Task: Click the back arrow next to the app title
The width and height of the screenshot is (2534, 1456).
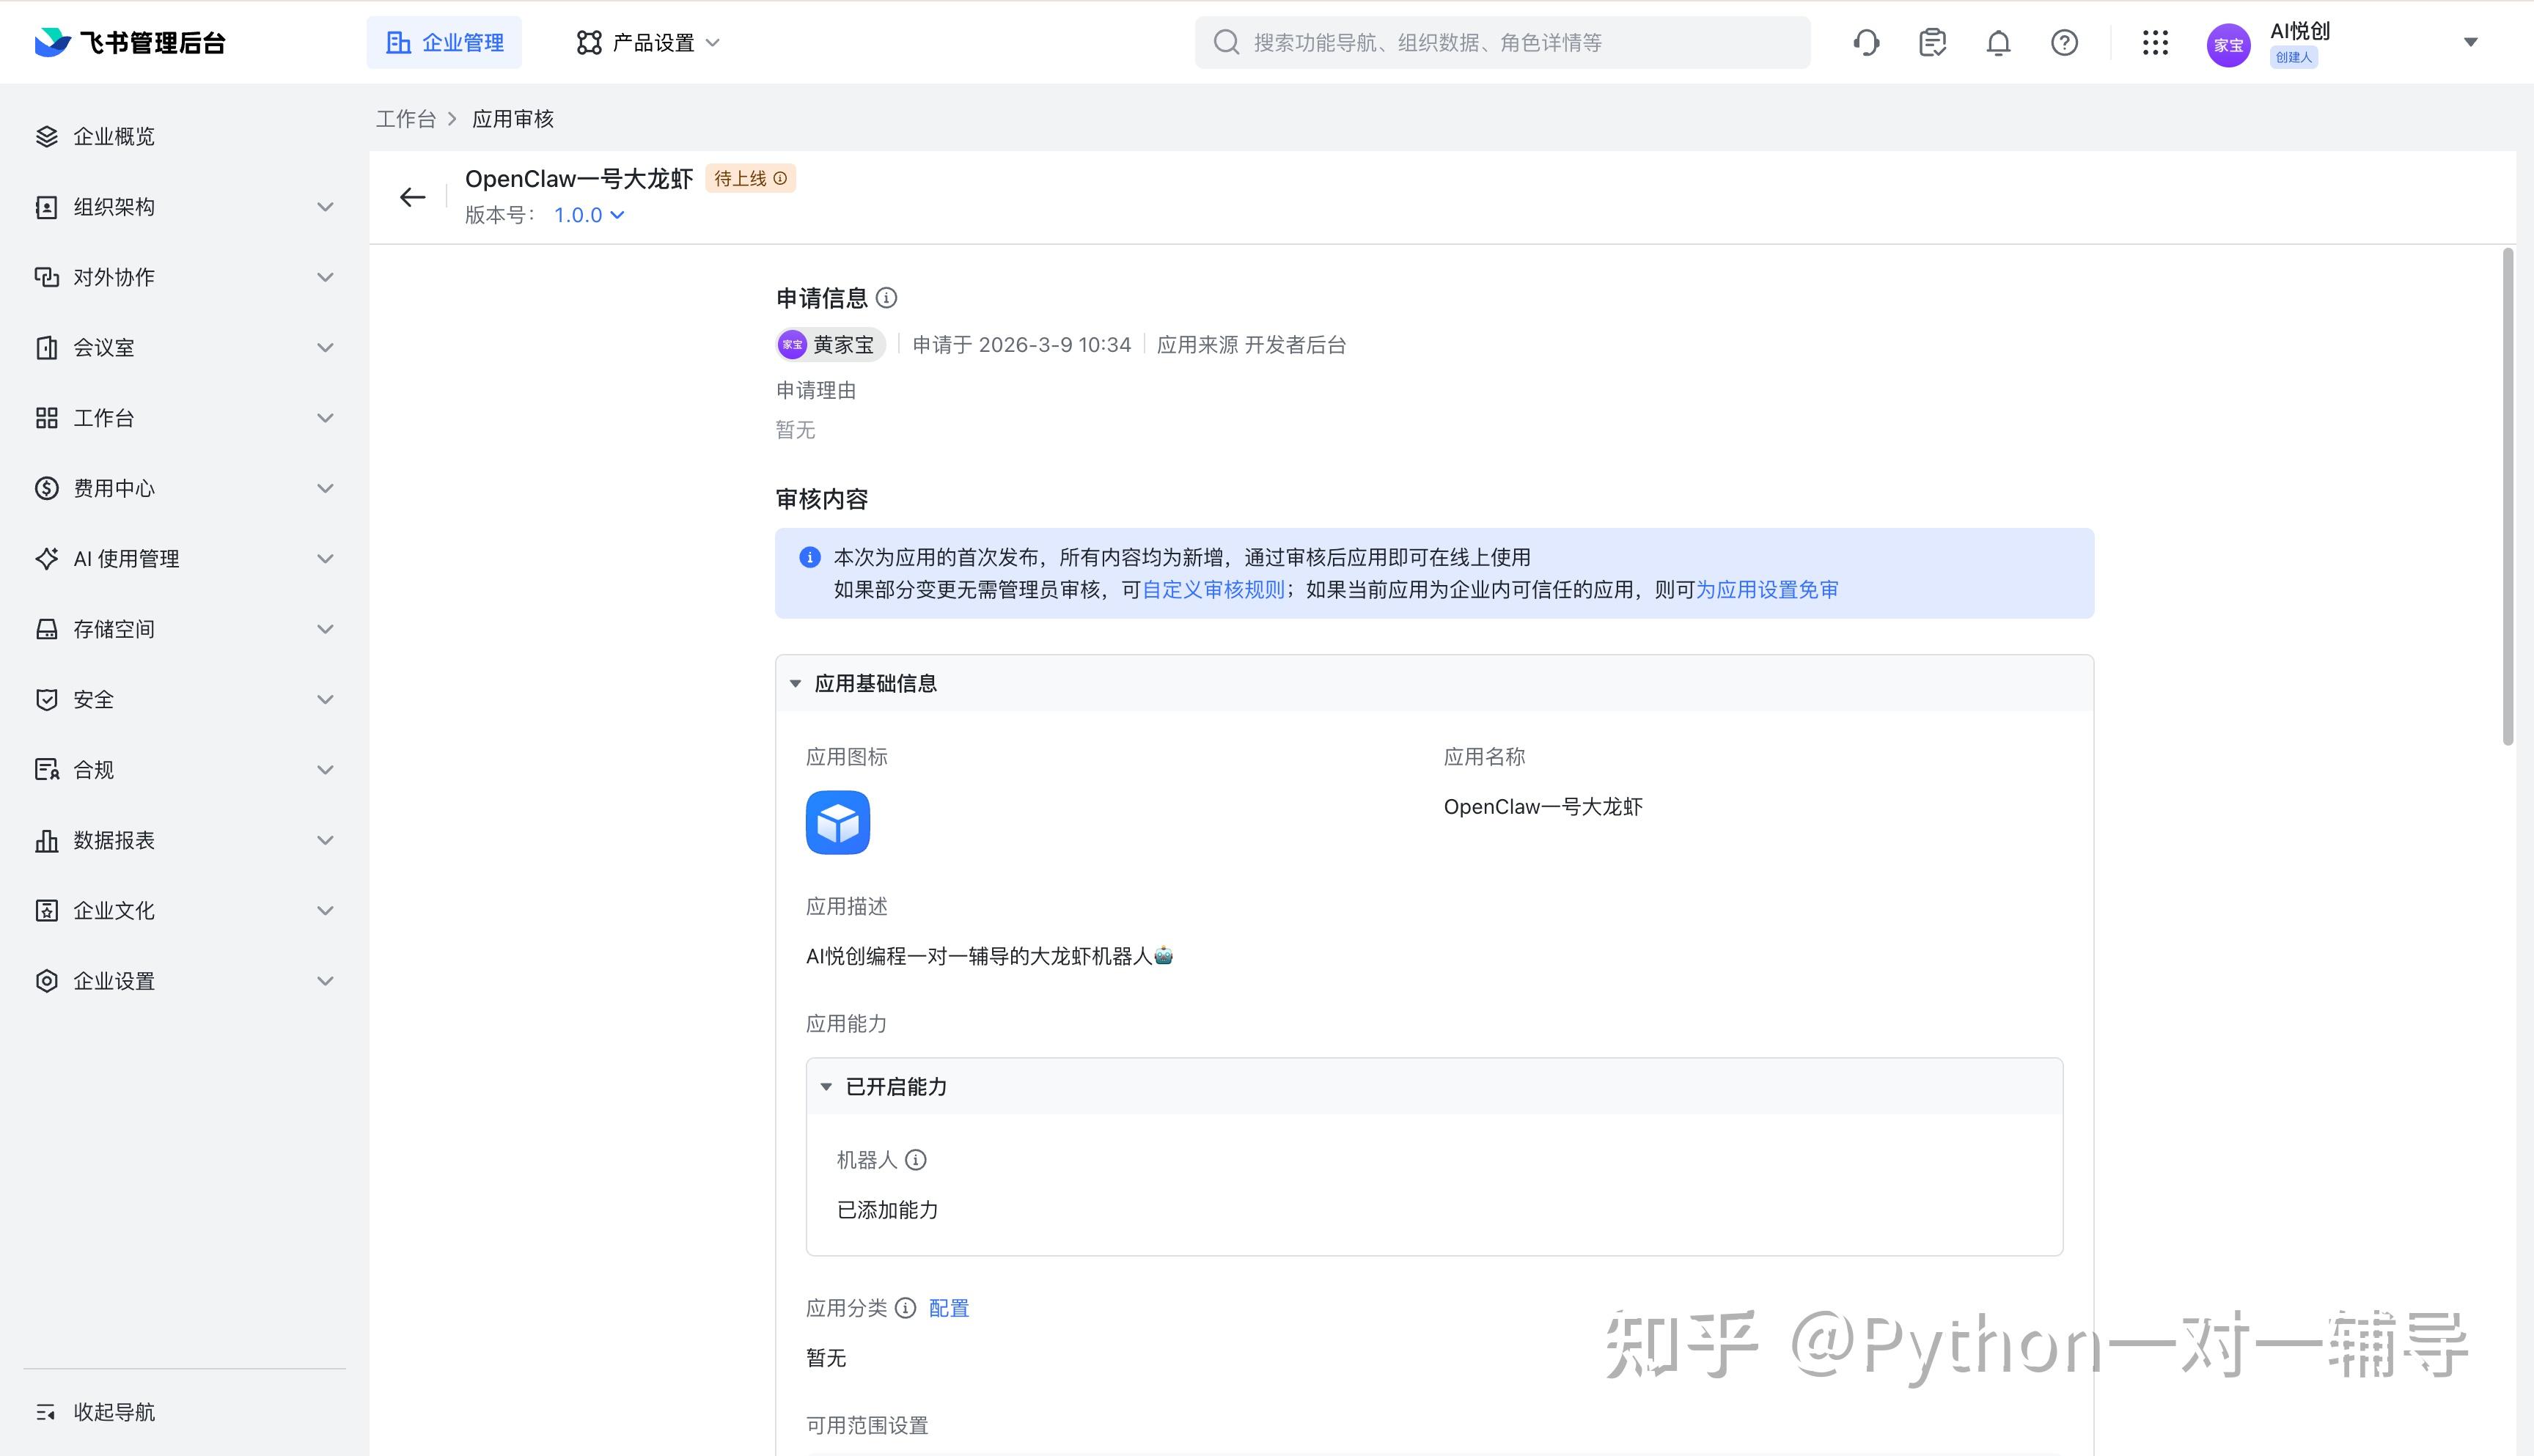Action: (x=412, y=197)
